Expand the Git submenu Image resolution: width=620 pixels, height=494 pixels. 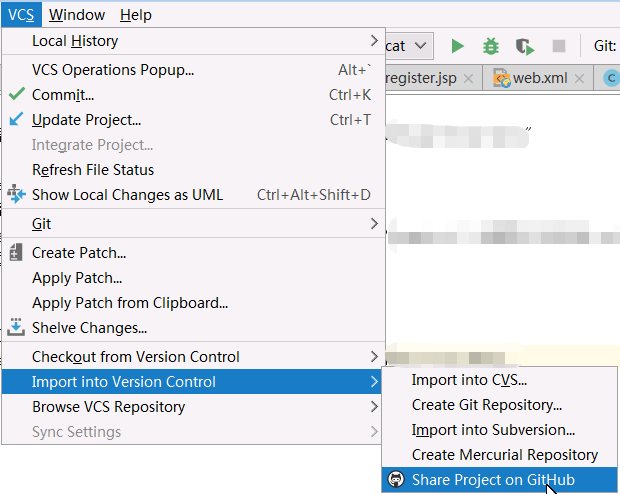click(x=374, y=223)
